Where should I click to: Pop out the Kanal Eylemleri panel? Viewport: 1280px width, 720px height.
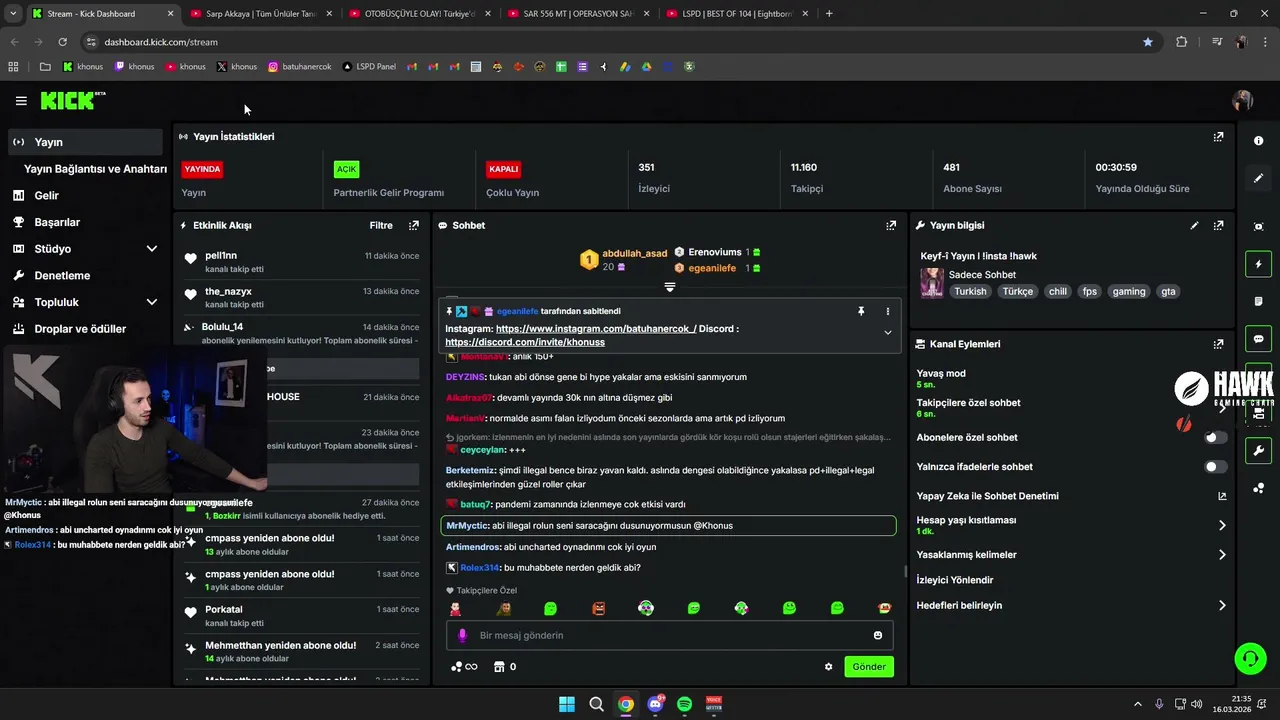1218,344
